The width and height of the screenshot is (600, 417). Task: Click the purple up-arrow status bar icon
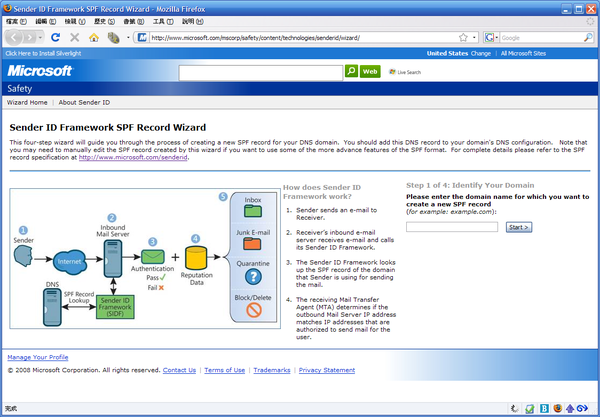tap(570, 409)
